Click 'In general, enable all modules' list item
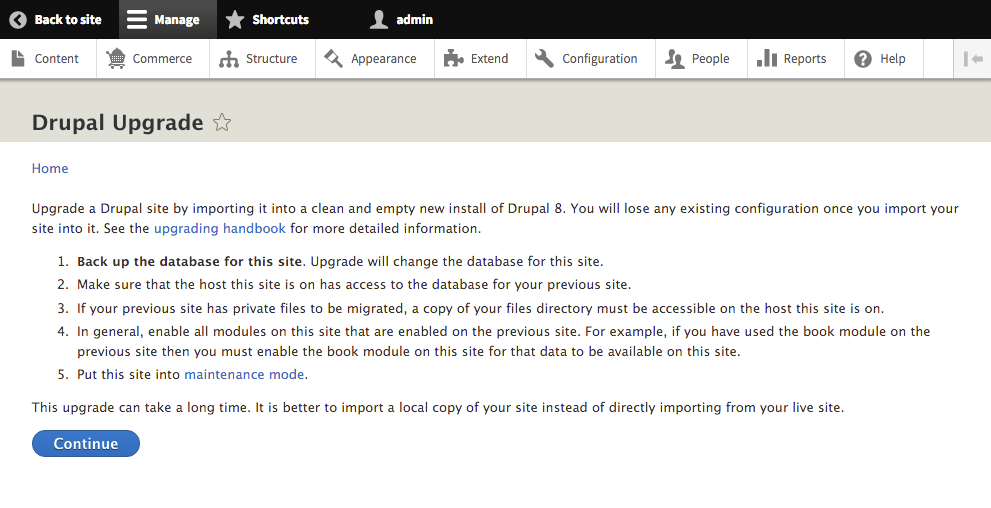Screen dimensions: 991x508 coord(504,341)
